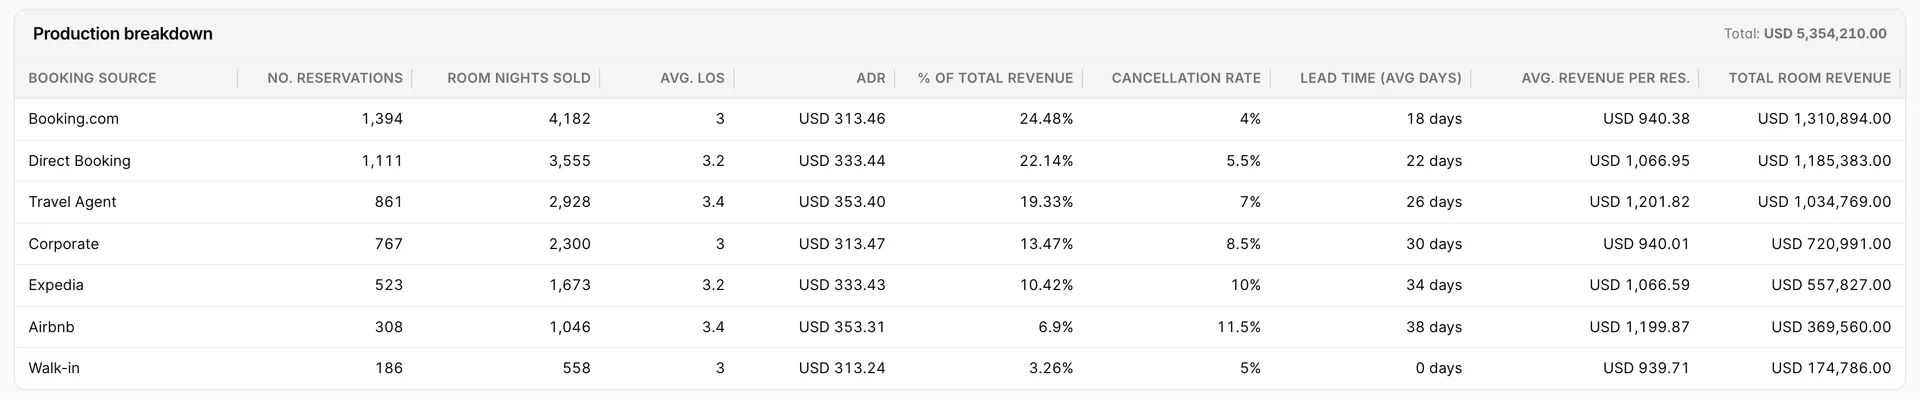Click revenue share 19.33%

point(1046,202)
